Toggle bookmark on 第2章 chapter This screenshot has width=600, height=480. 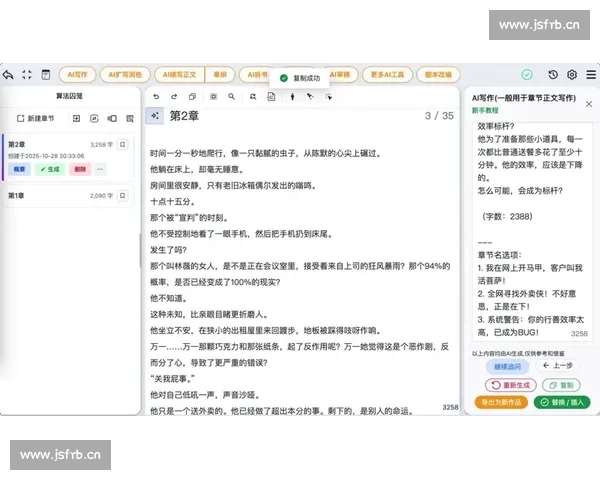tap(123, 145)
